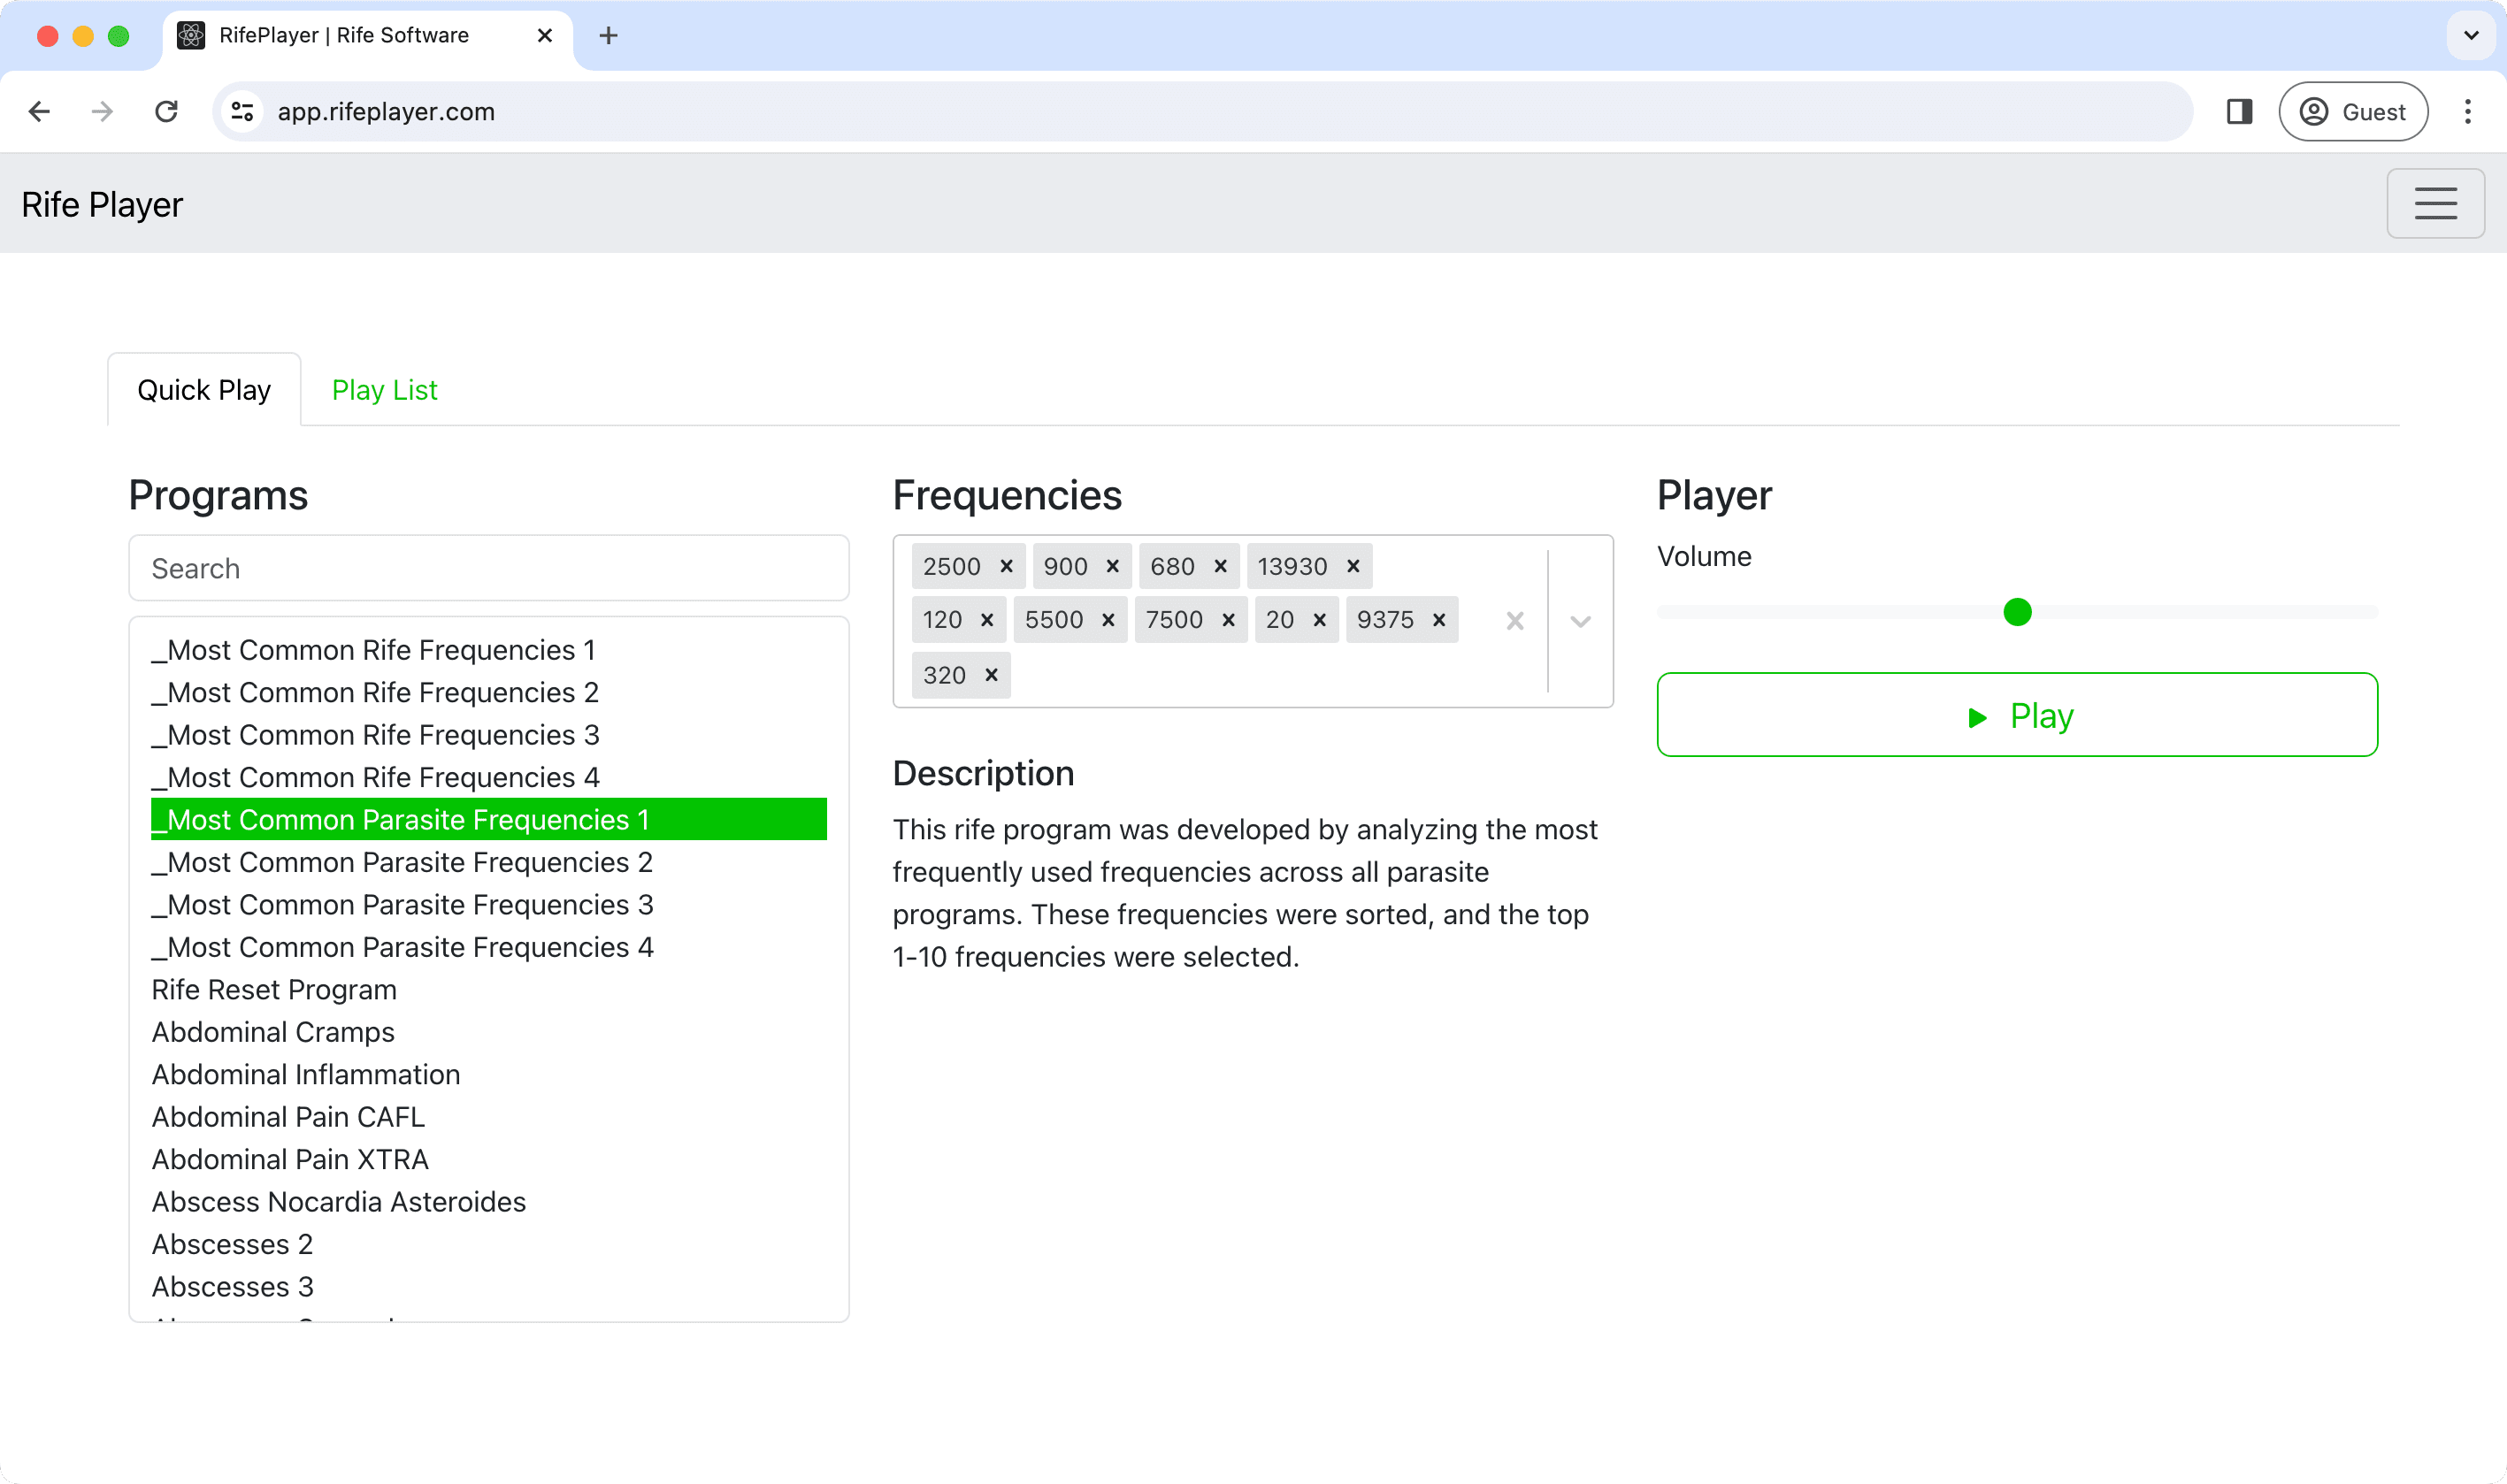Adjust the Volume slider handle
The image size is (2507, 1484).
point(2017,612)
